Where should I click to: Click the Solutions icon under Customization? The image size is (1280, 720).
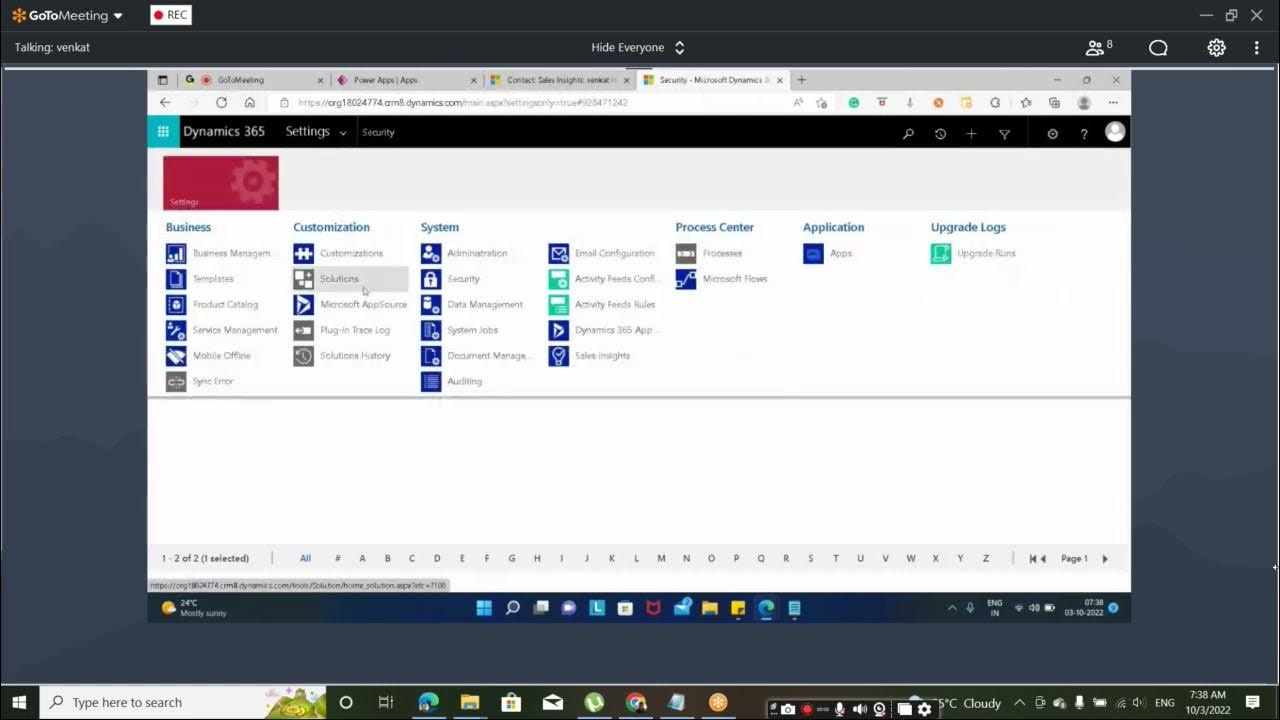pyautogui.click(x=303, y=279)
